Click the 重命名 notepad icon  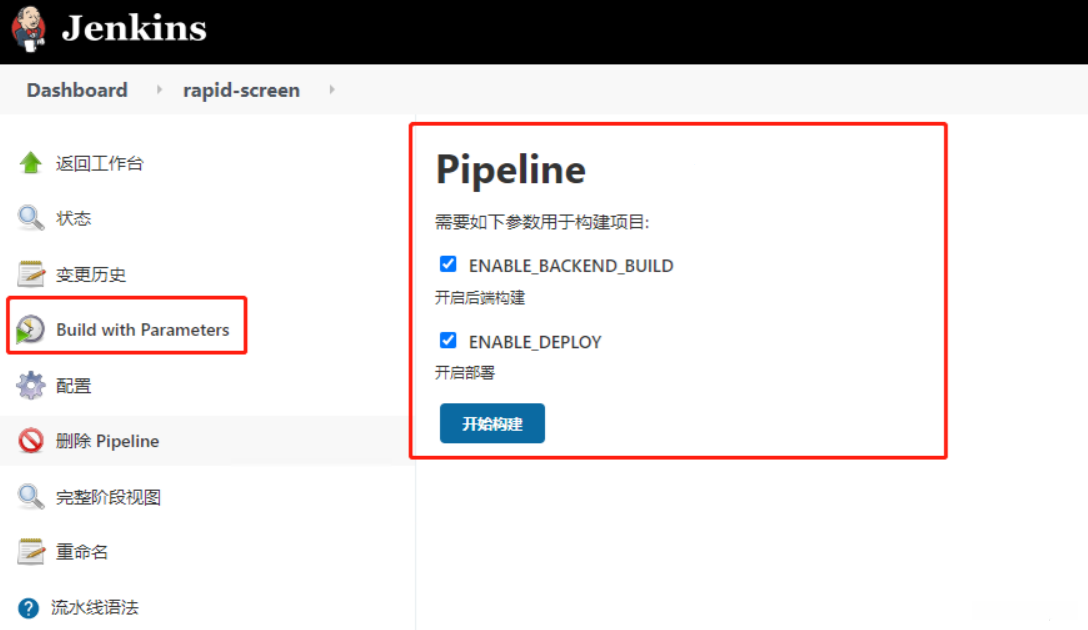point(31,552)
